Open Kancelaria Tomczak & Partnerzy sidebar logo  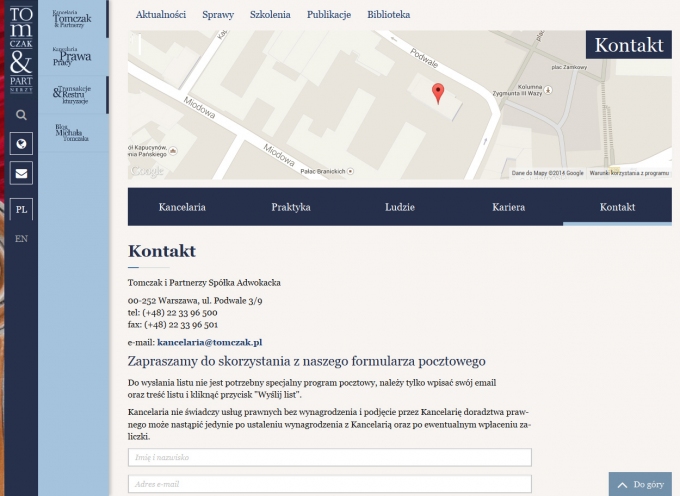click(72, 19)
